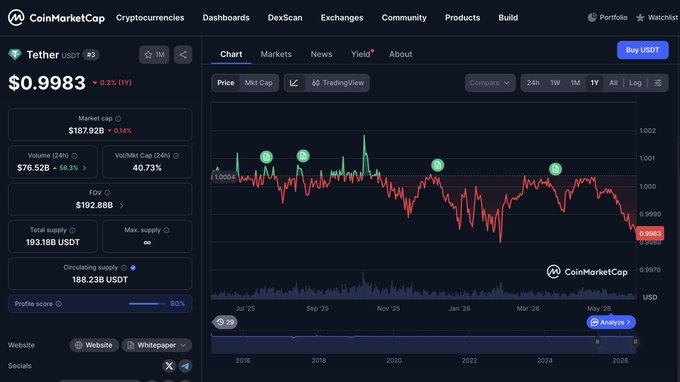Open Tether's X (Twitter) social link
The height and width of the screenshot is (382, 680).
coord(169,366)
